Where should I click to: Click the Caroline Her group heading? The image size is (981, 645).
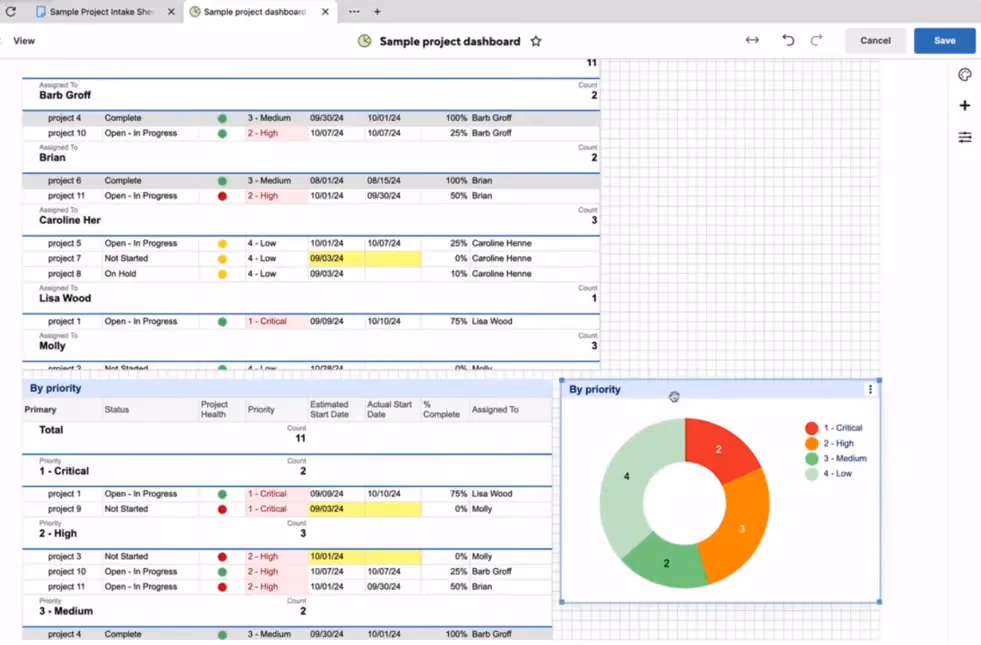[x=69, y=220]
